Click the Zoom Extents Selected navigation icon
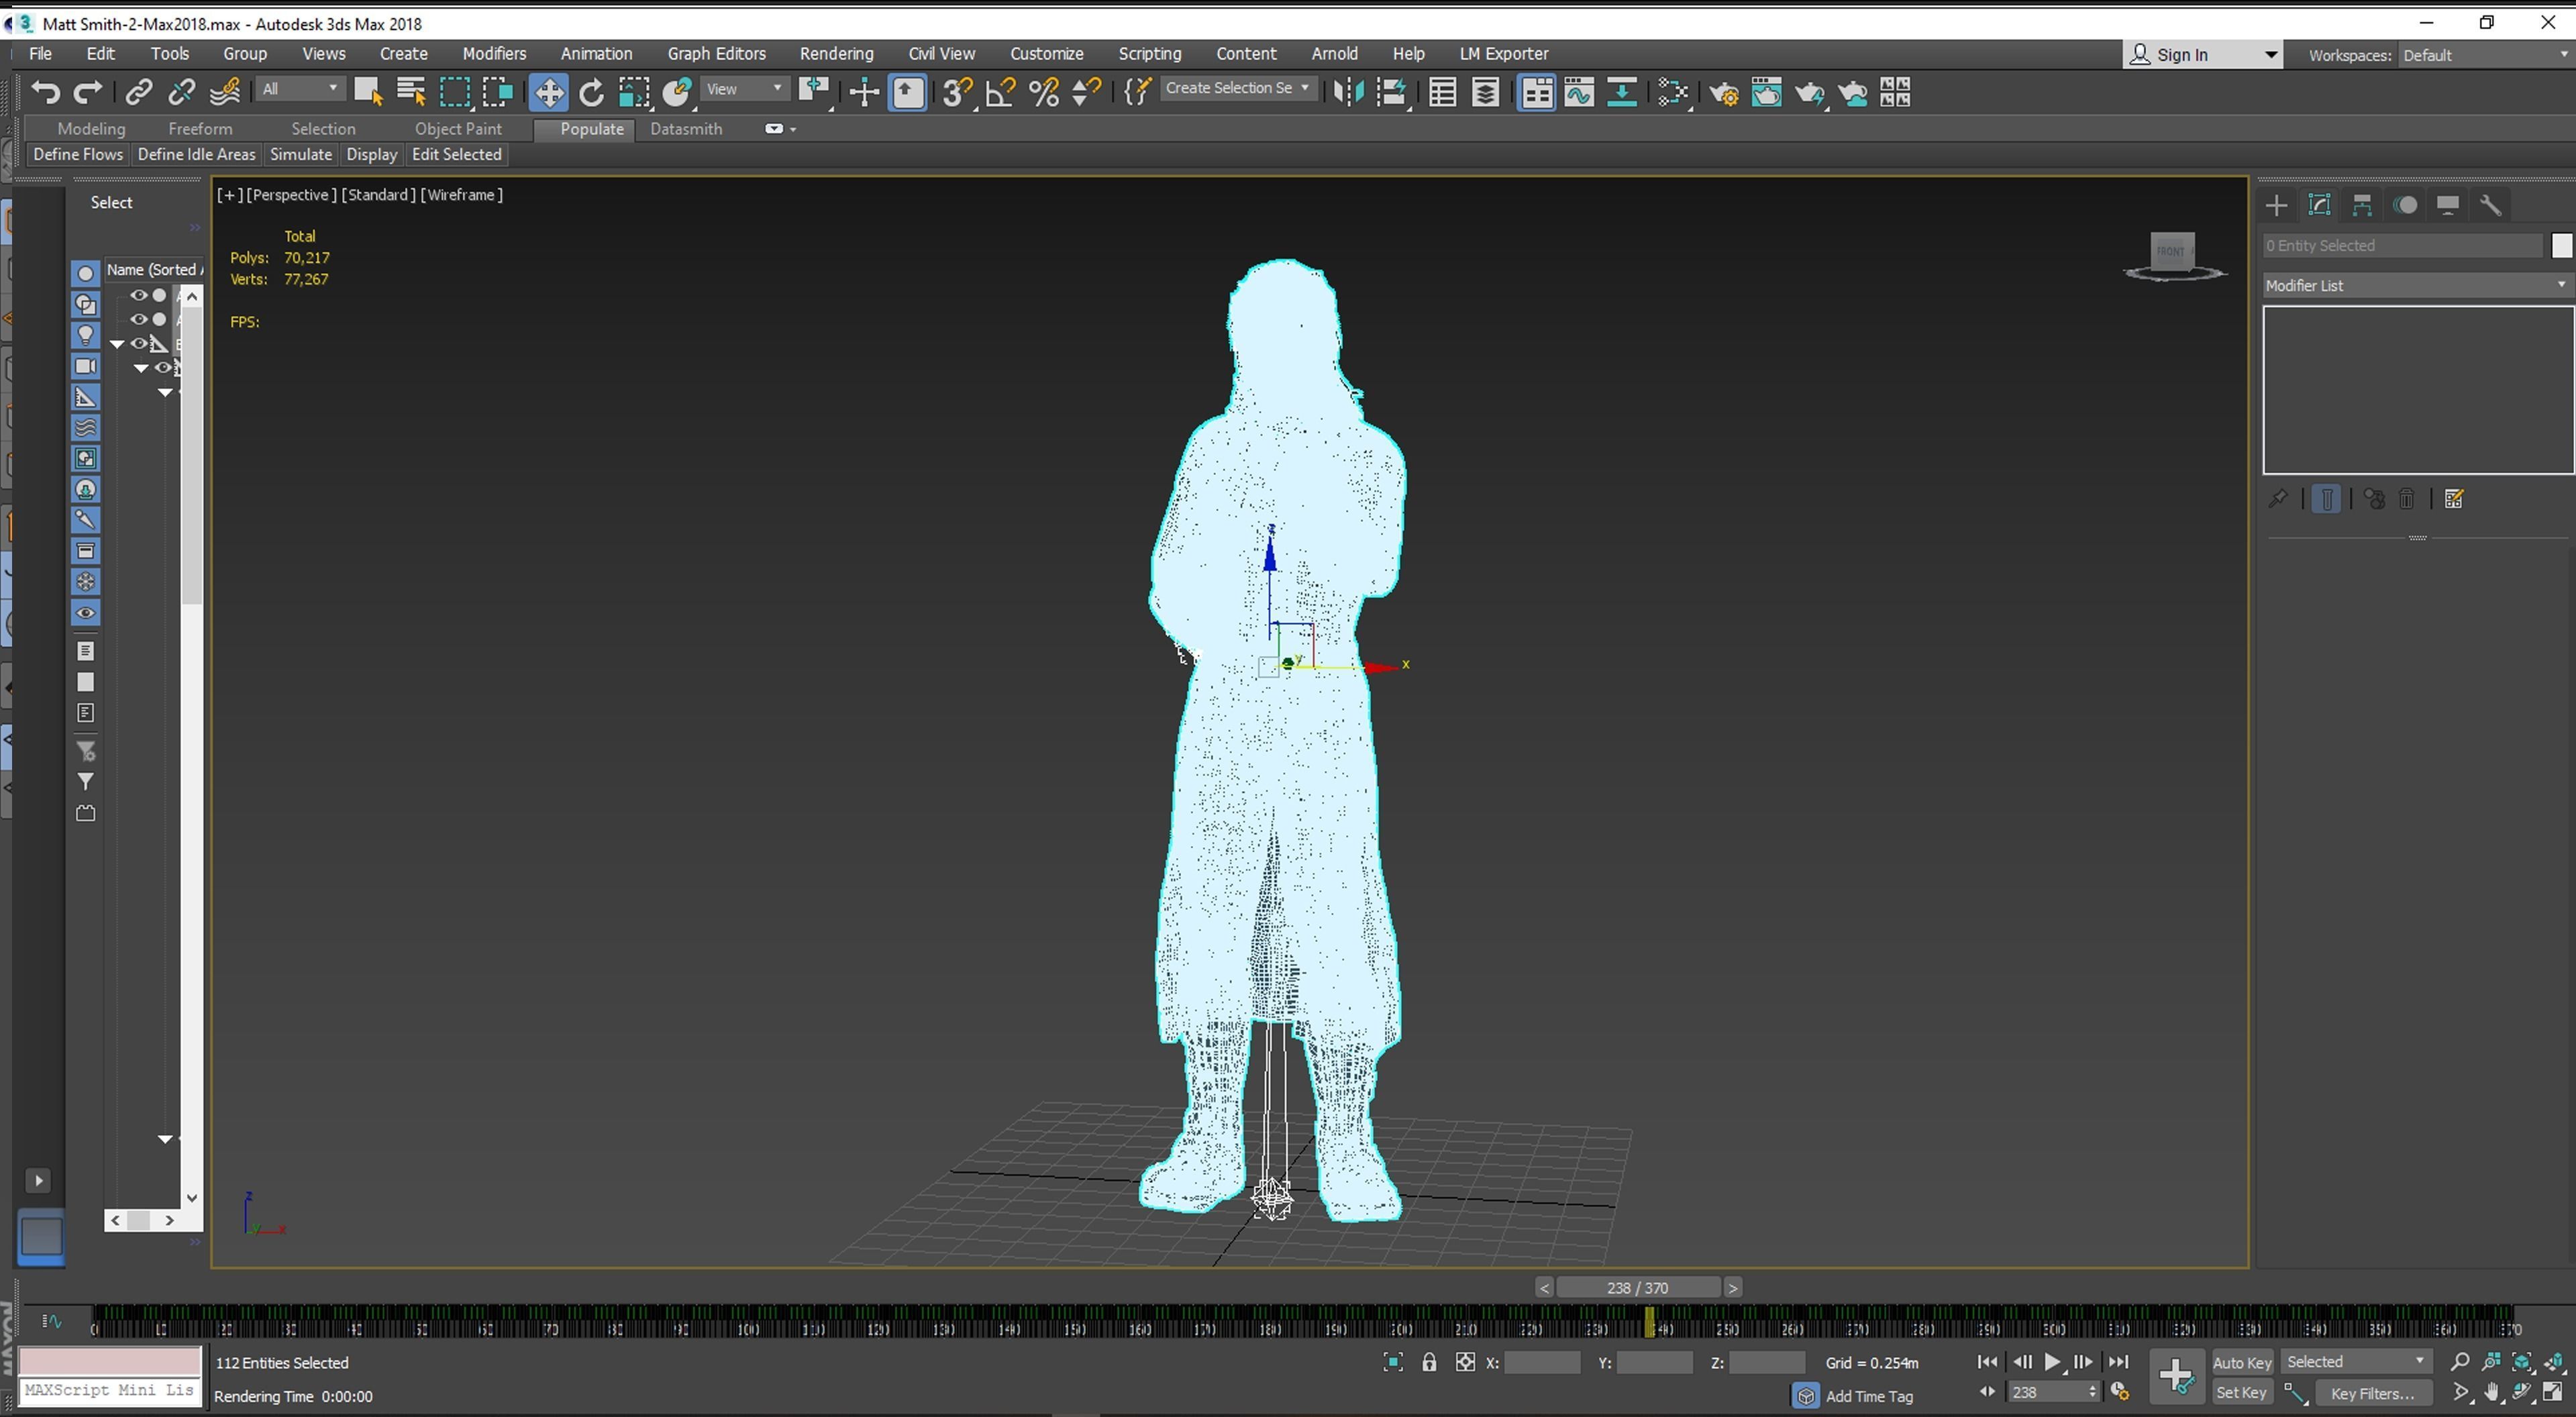The width and height of the screenshot is (2576, 1417). coord(2523,1362)
